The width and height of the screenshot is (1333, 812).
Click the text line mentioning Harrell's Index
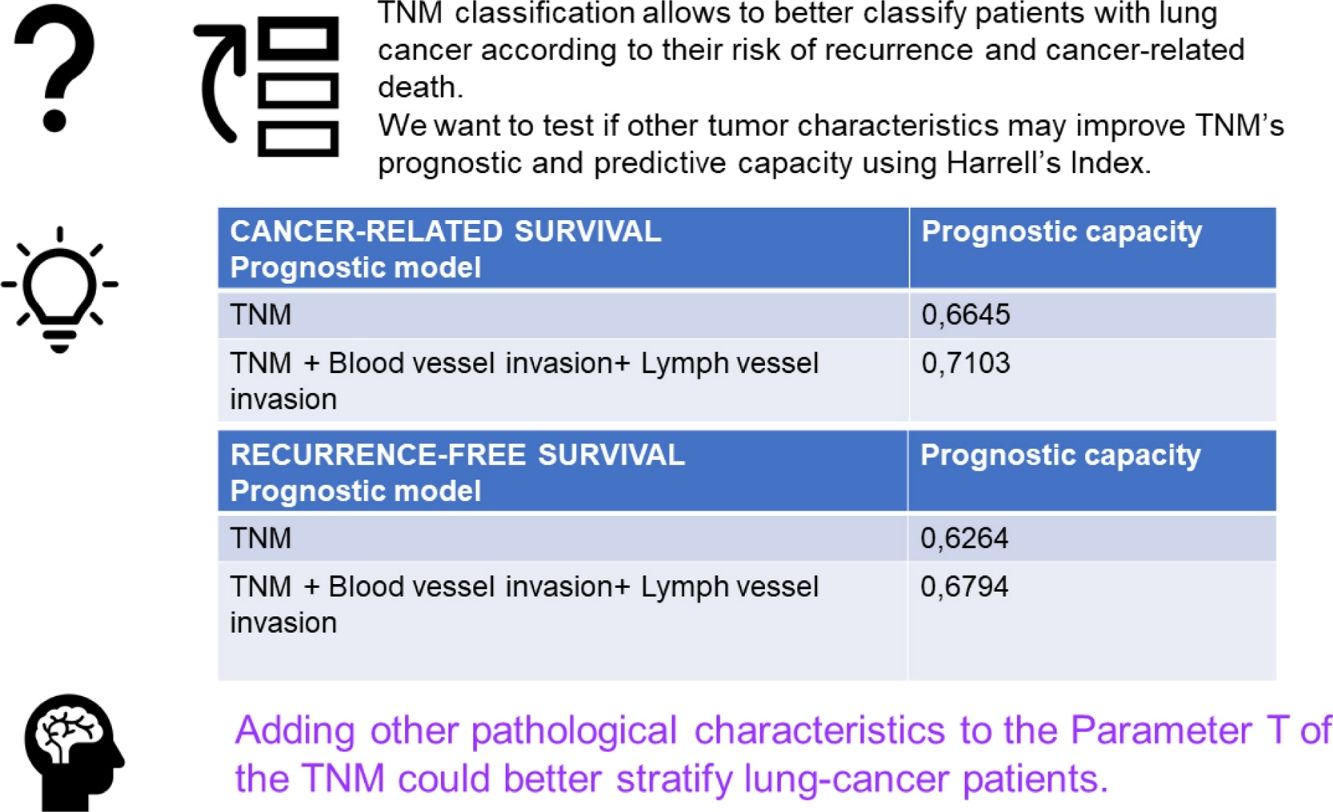pos(765,163)
